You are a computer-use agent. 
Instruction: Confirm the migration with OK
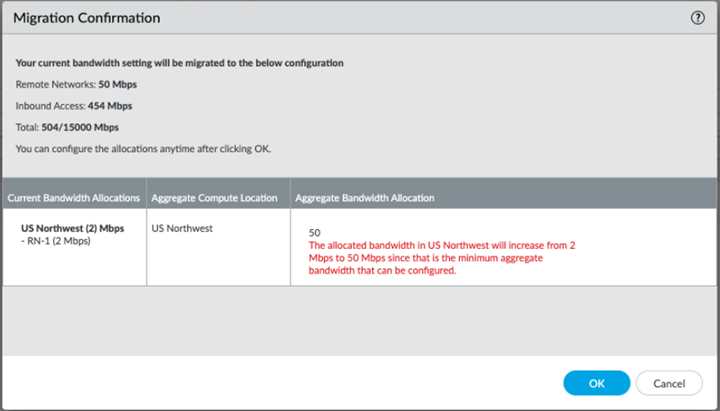(596, 383)
